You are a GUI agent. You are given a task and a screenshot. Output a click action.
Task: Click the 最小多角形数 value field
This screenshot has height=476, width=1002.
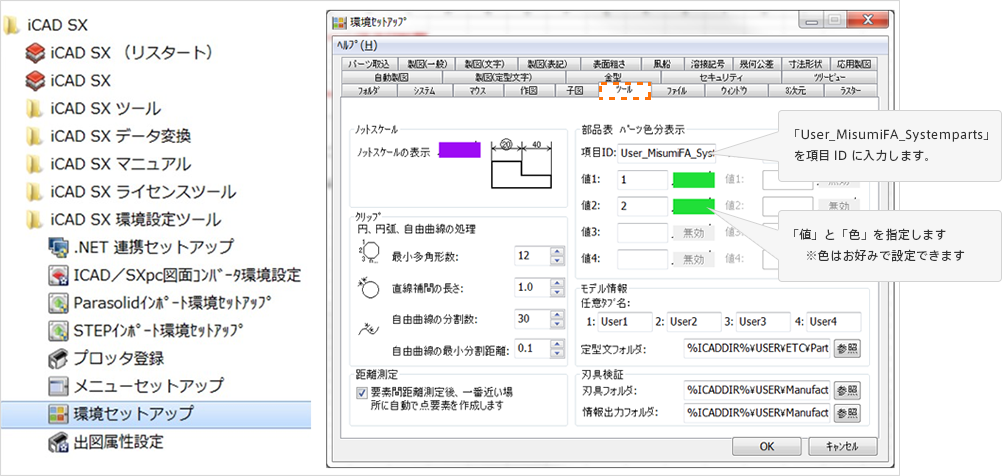tap(533, 257)
